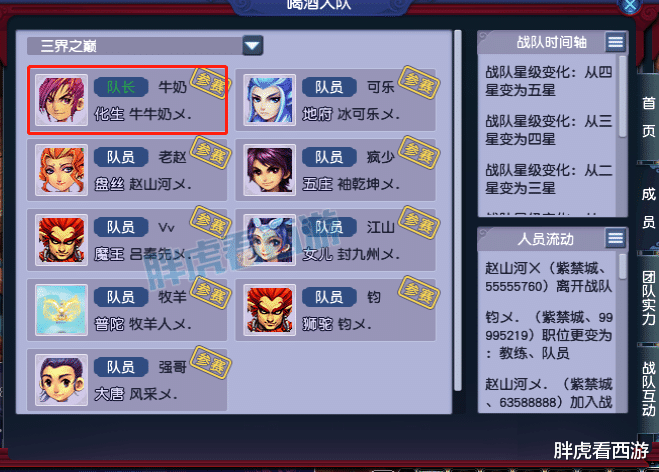Open the 三界之巅 dropdown arrow
659x472 pixels.
click(253, 45)
